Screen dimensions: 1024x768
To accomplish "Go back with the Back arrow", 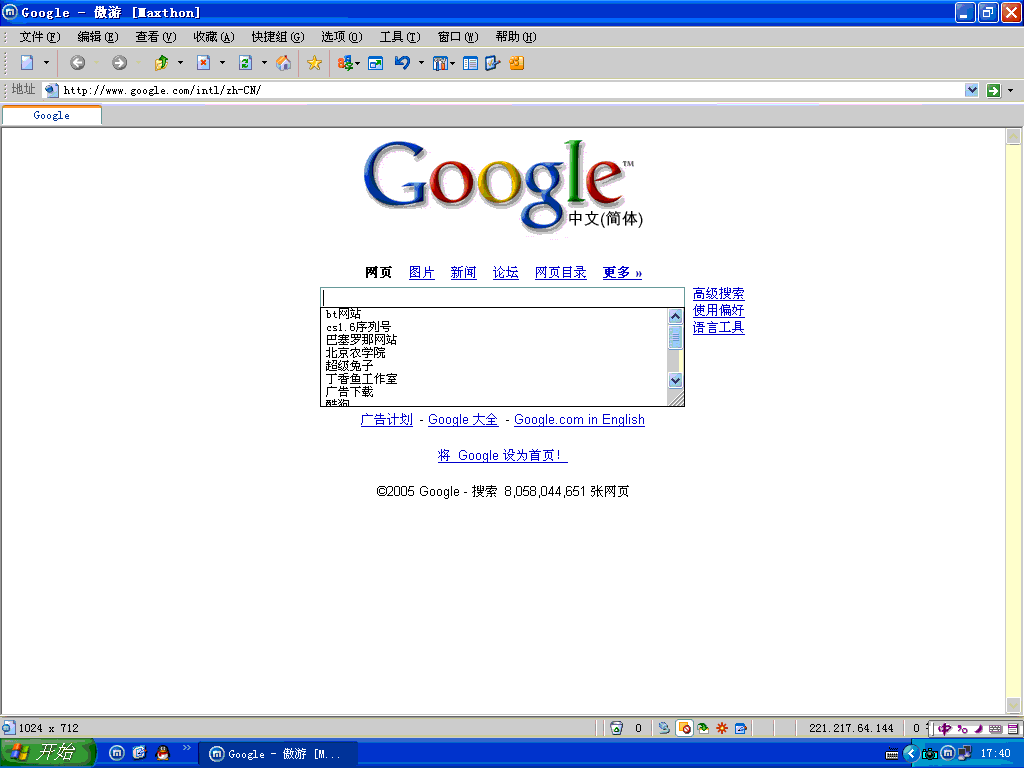I will click(x=77, y=63).
